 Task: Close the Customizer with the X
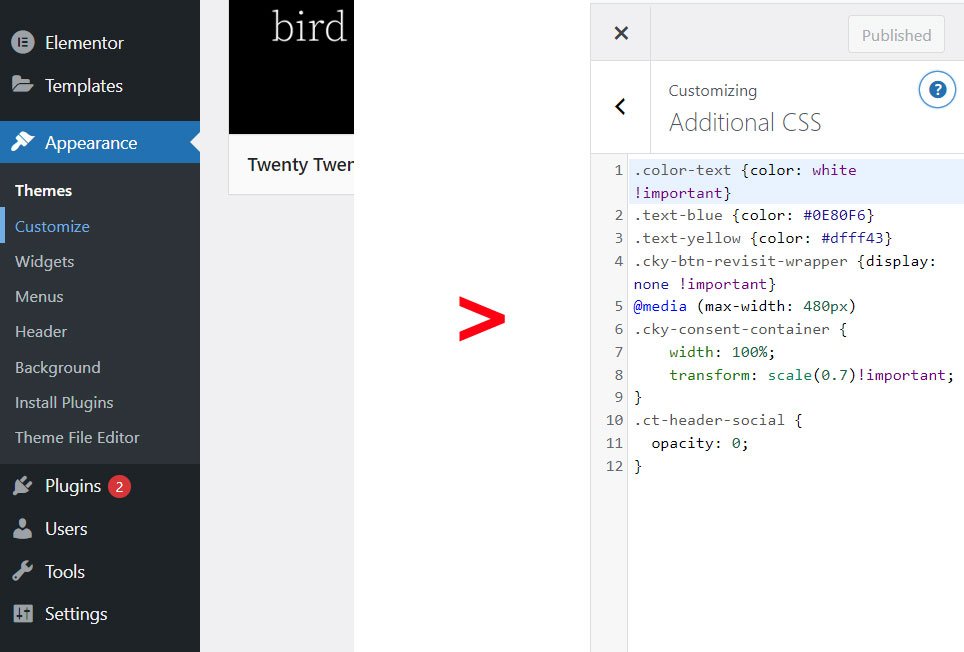click(621, 33)
